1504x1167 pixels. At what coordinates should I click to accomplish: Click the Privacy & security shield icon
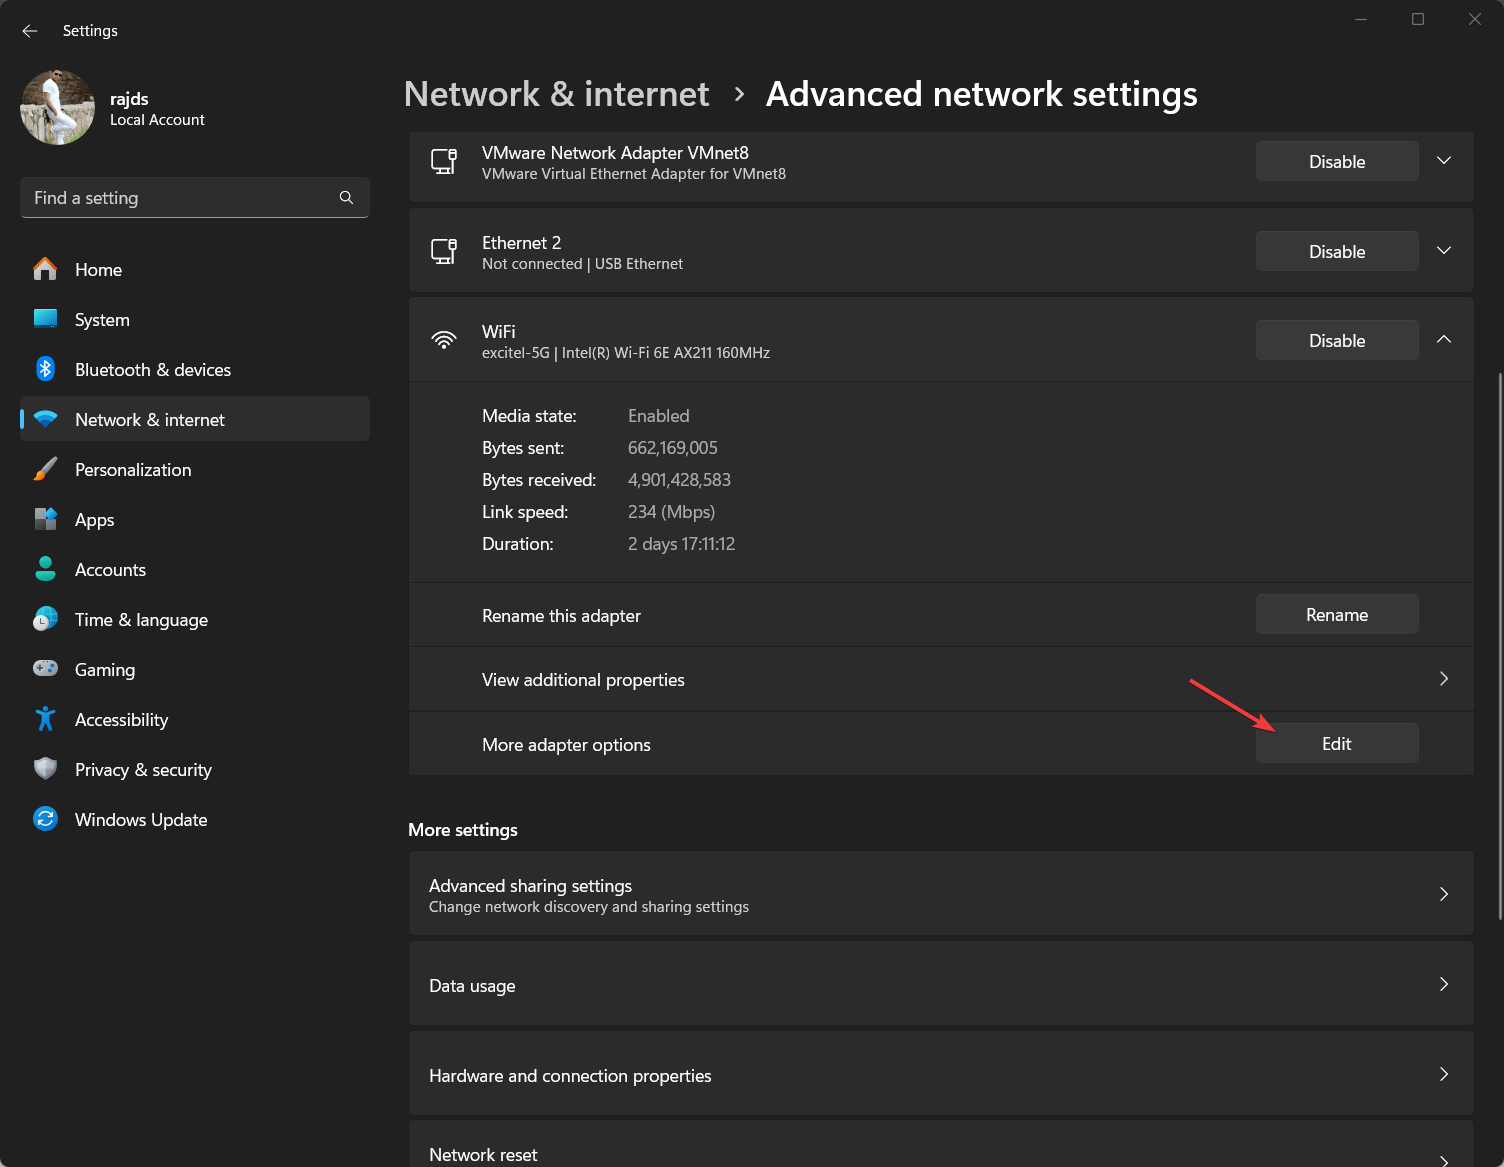click(x=45, y=769)
